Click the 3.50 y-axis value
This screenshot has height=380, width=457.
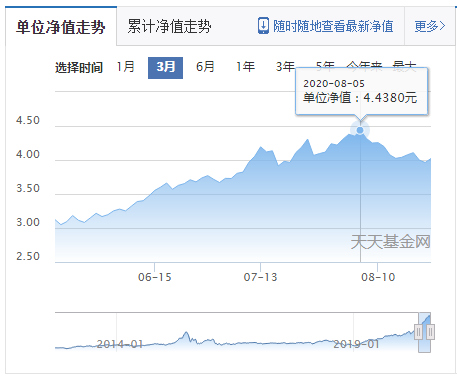tap(28, 188)
